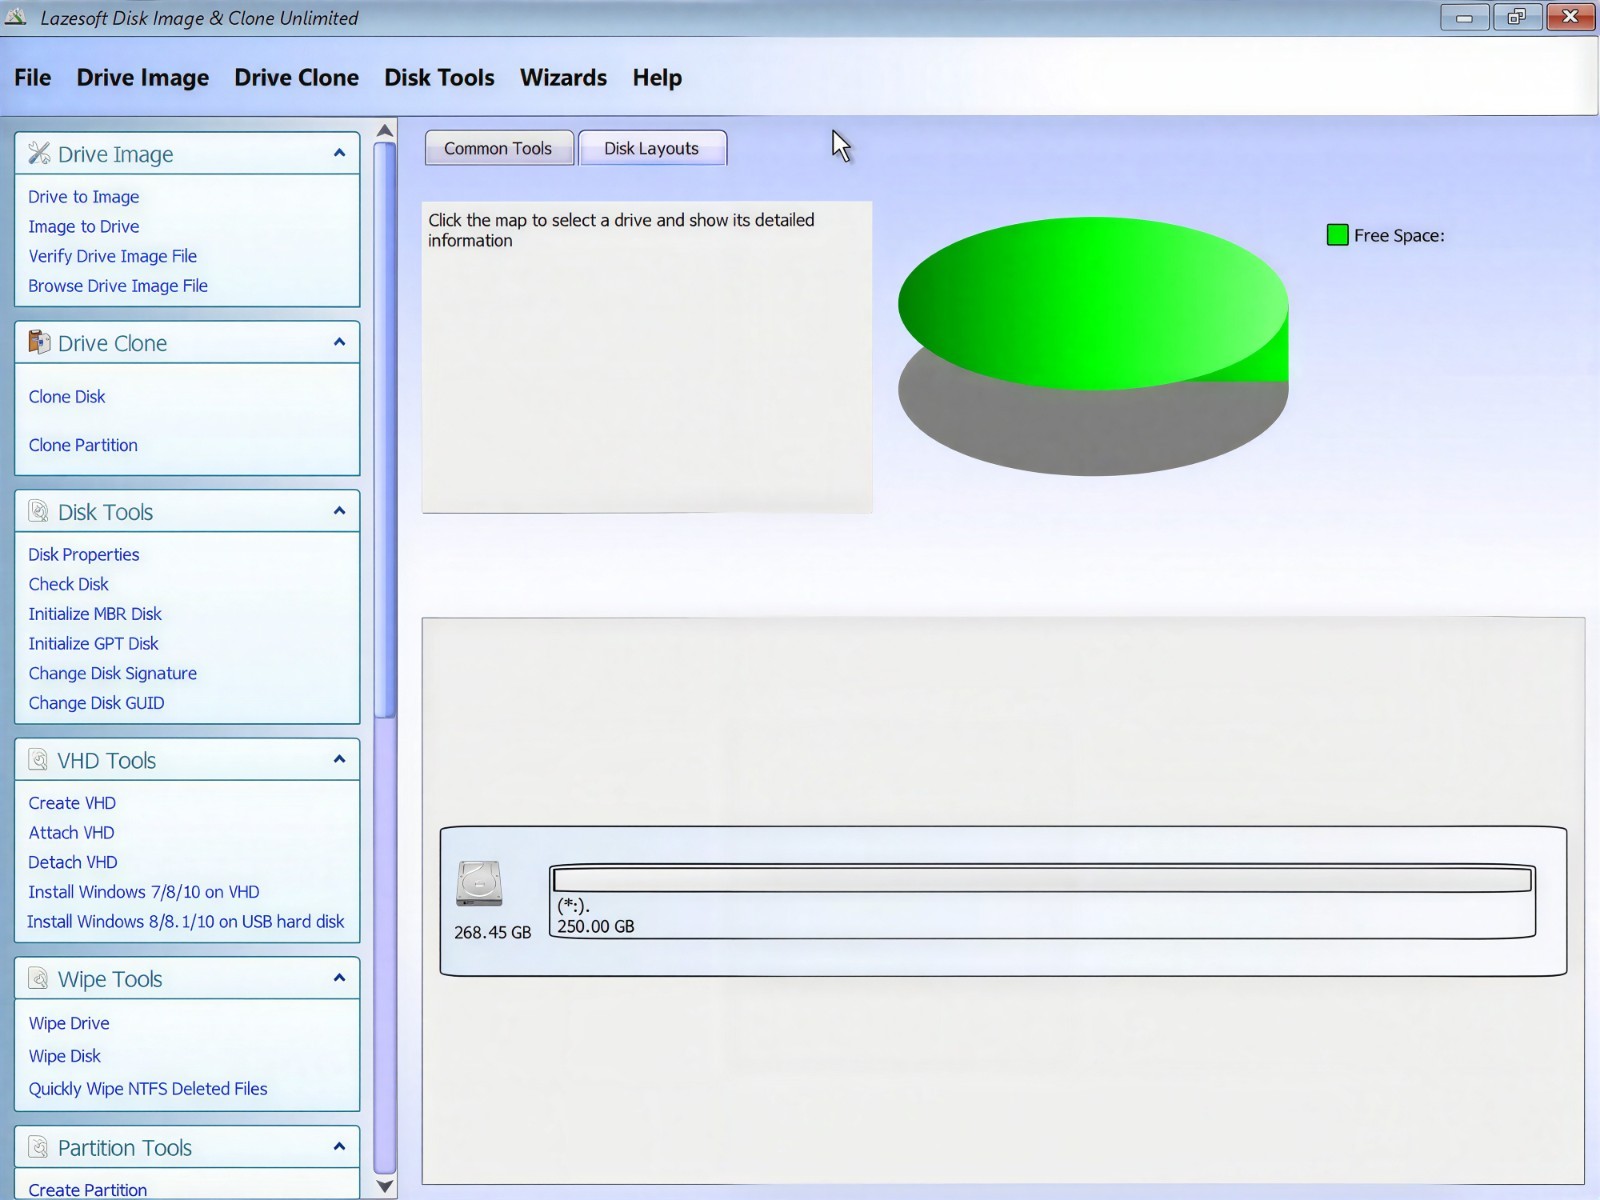Click the Partition Tools panel icon
The image size is (1600, 1200).
39,1147
